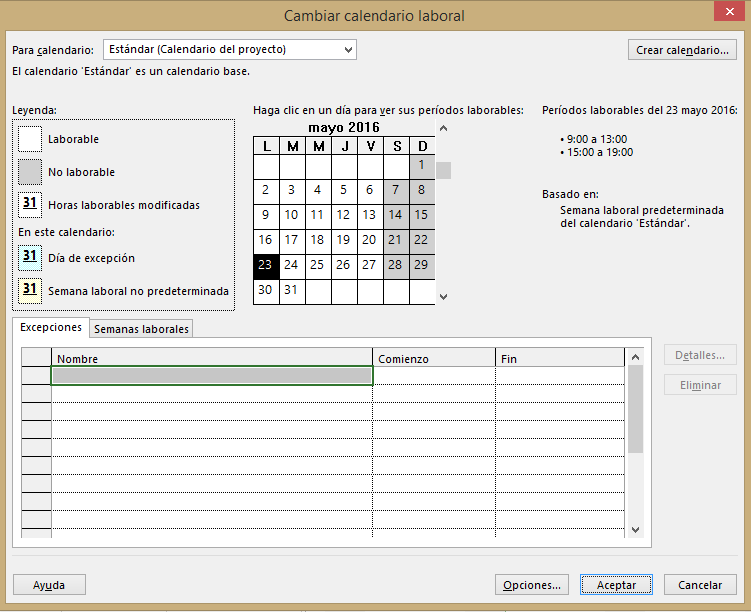Click the white 'Laborable' legend swatch
The image size is (751, 612).
30,139
